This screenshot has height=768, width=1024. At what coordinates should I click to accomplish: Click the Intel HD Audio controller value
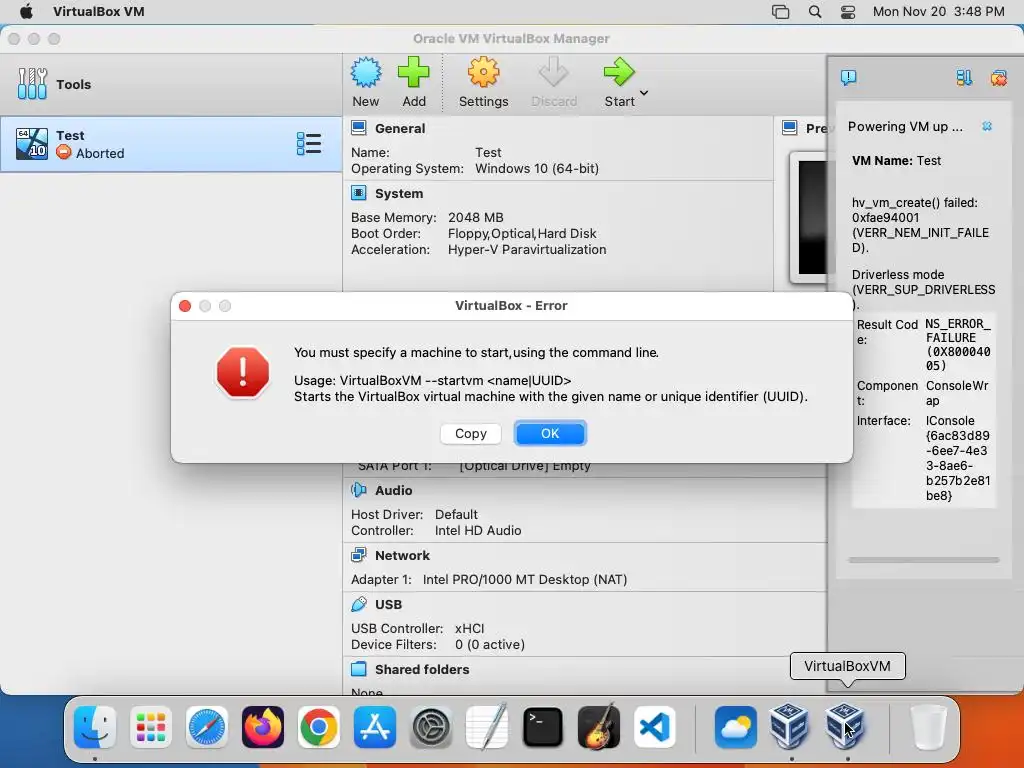(x=478, y=531)
